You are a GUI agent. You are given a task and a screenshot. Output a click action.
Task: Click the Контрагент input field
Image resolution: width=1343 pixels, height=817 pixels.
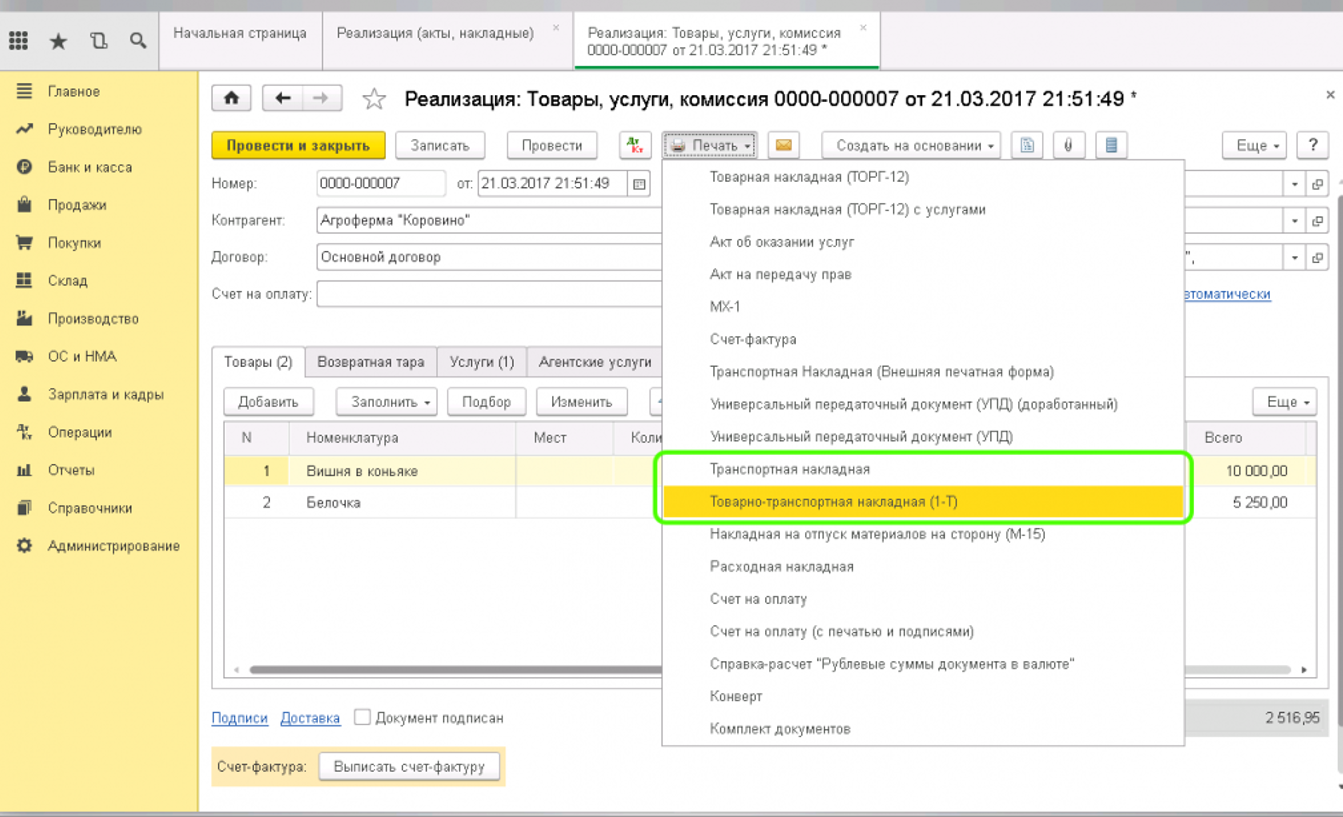pyautogui.click(x=488, y=220)
